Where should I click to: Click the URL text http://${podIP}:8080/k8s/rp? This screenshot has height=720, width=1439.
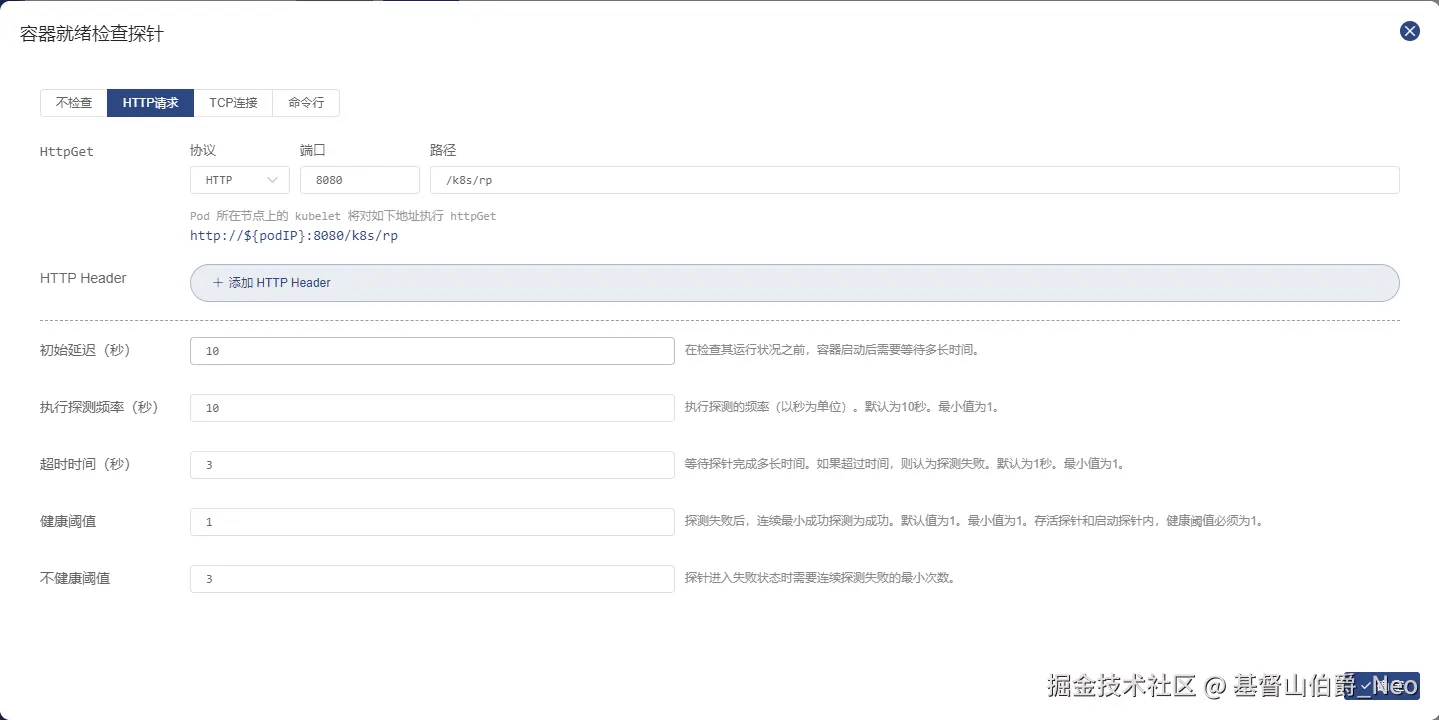coord(294,236)
